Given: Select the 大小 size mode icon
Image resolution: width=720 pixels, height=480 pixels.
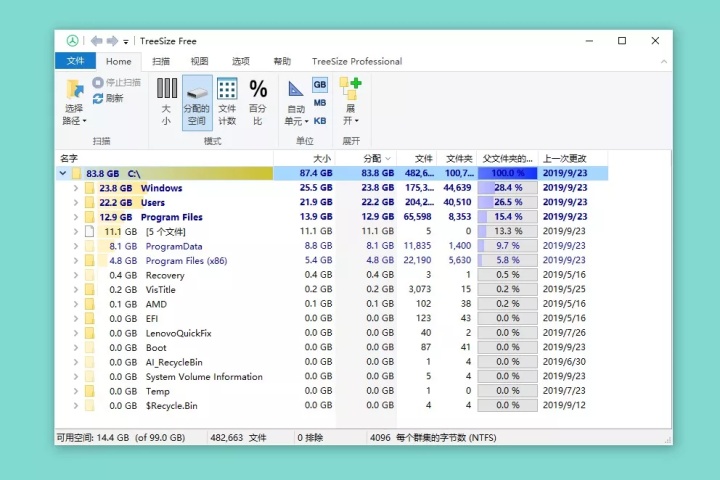Looking at the screenshot, I should [166, 88].
